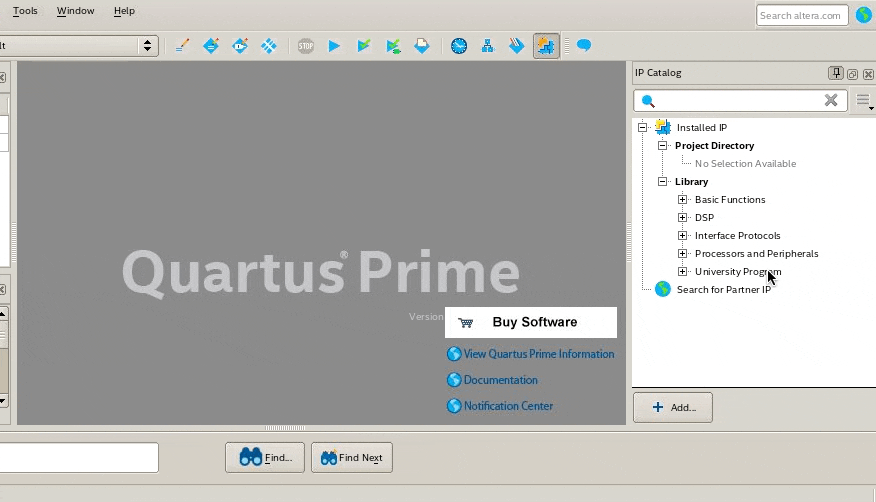Focus the Search altera.com field
Image resolution: width=876 pixels, height=502 pixels.
[x=802, y=15]
